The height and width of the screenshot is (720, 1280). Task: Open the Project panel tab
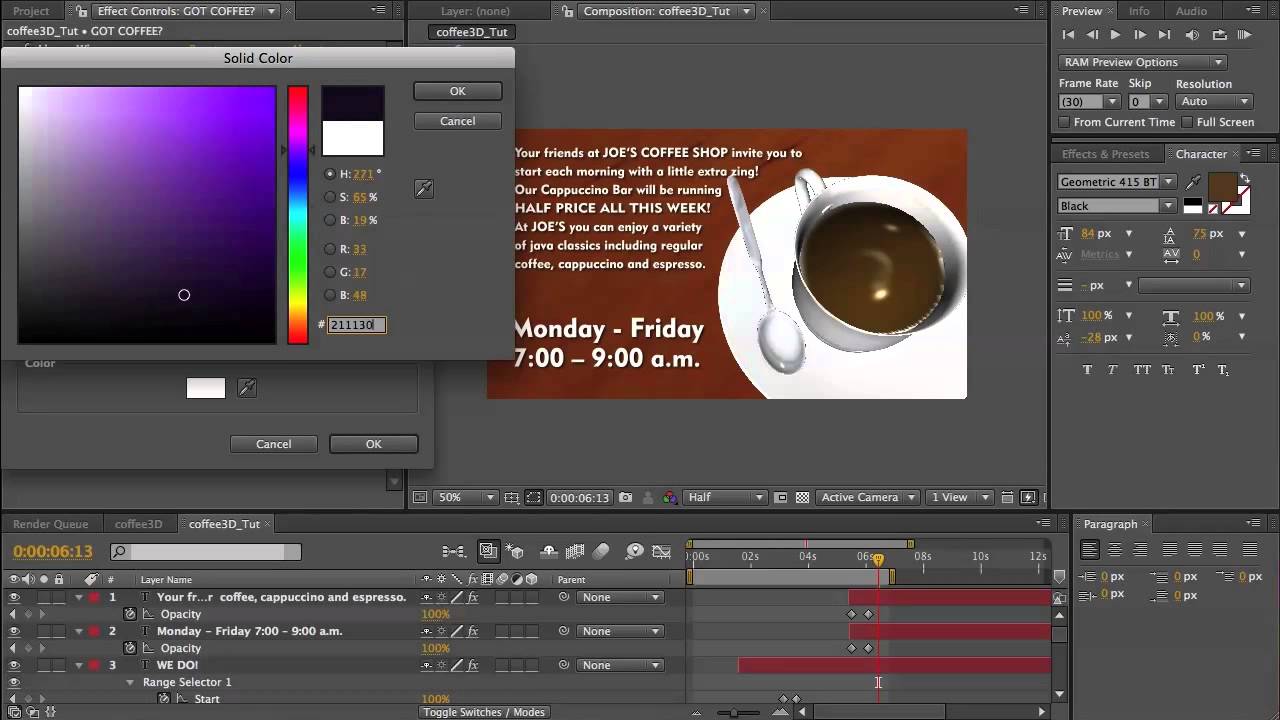point(31,11)
